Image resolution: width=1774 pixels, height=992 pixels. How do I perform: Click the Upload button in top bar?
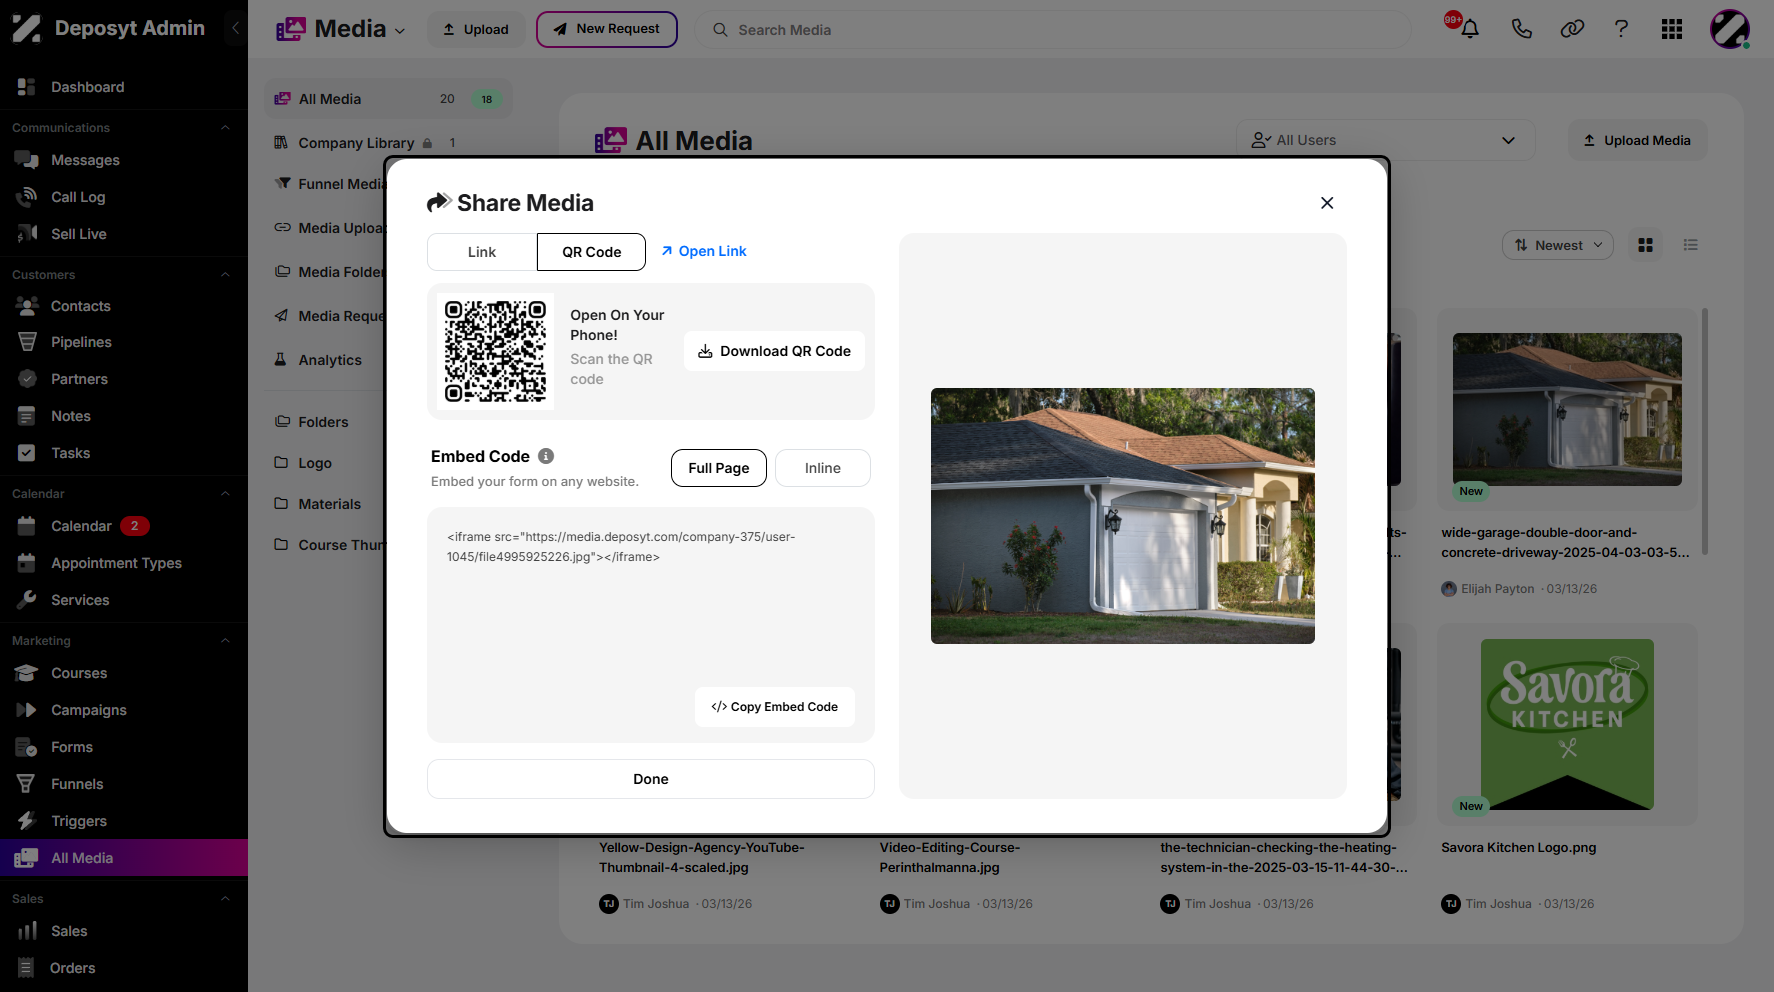pyautogui.click(x=476, y=29)
